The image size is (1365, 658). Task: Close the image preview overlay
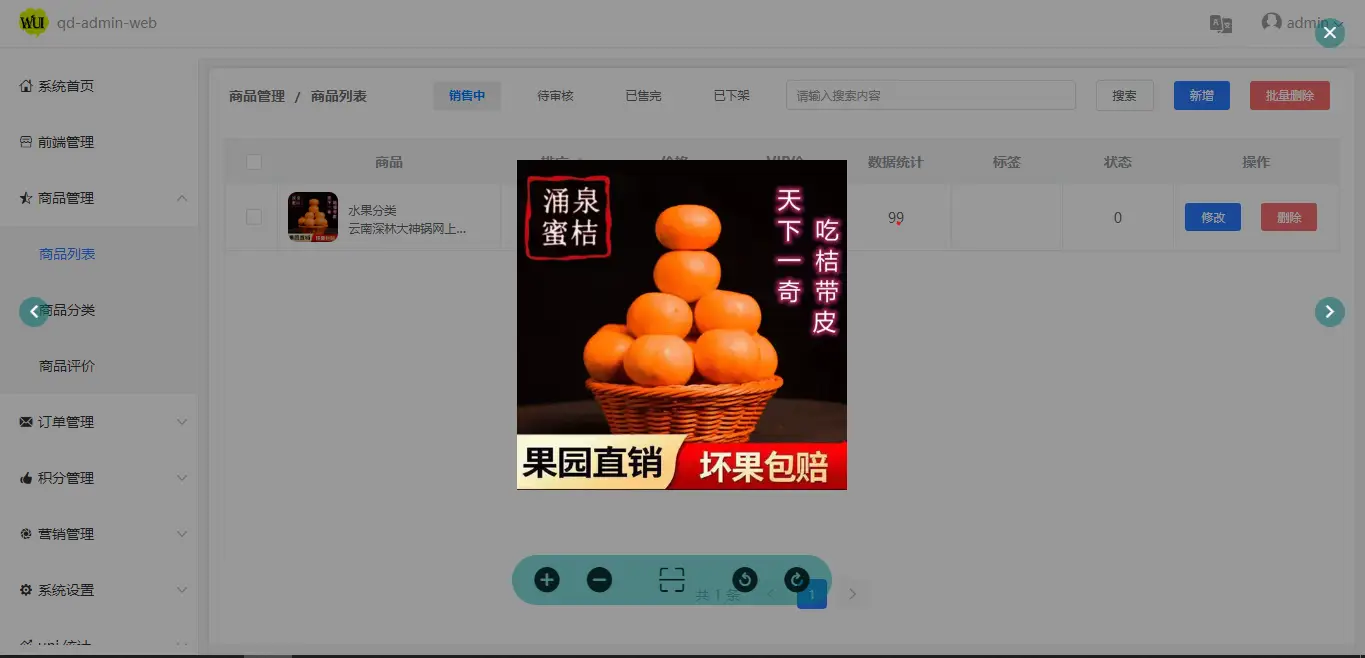pos(1329,34)
